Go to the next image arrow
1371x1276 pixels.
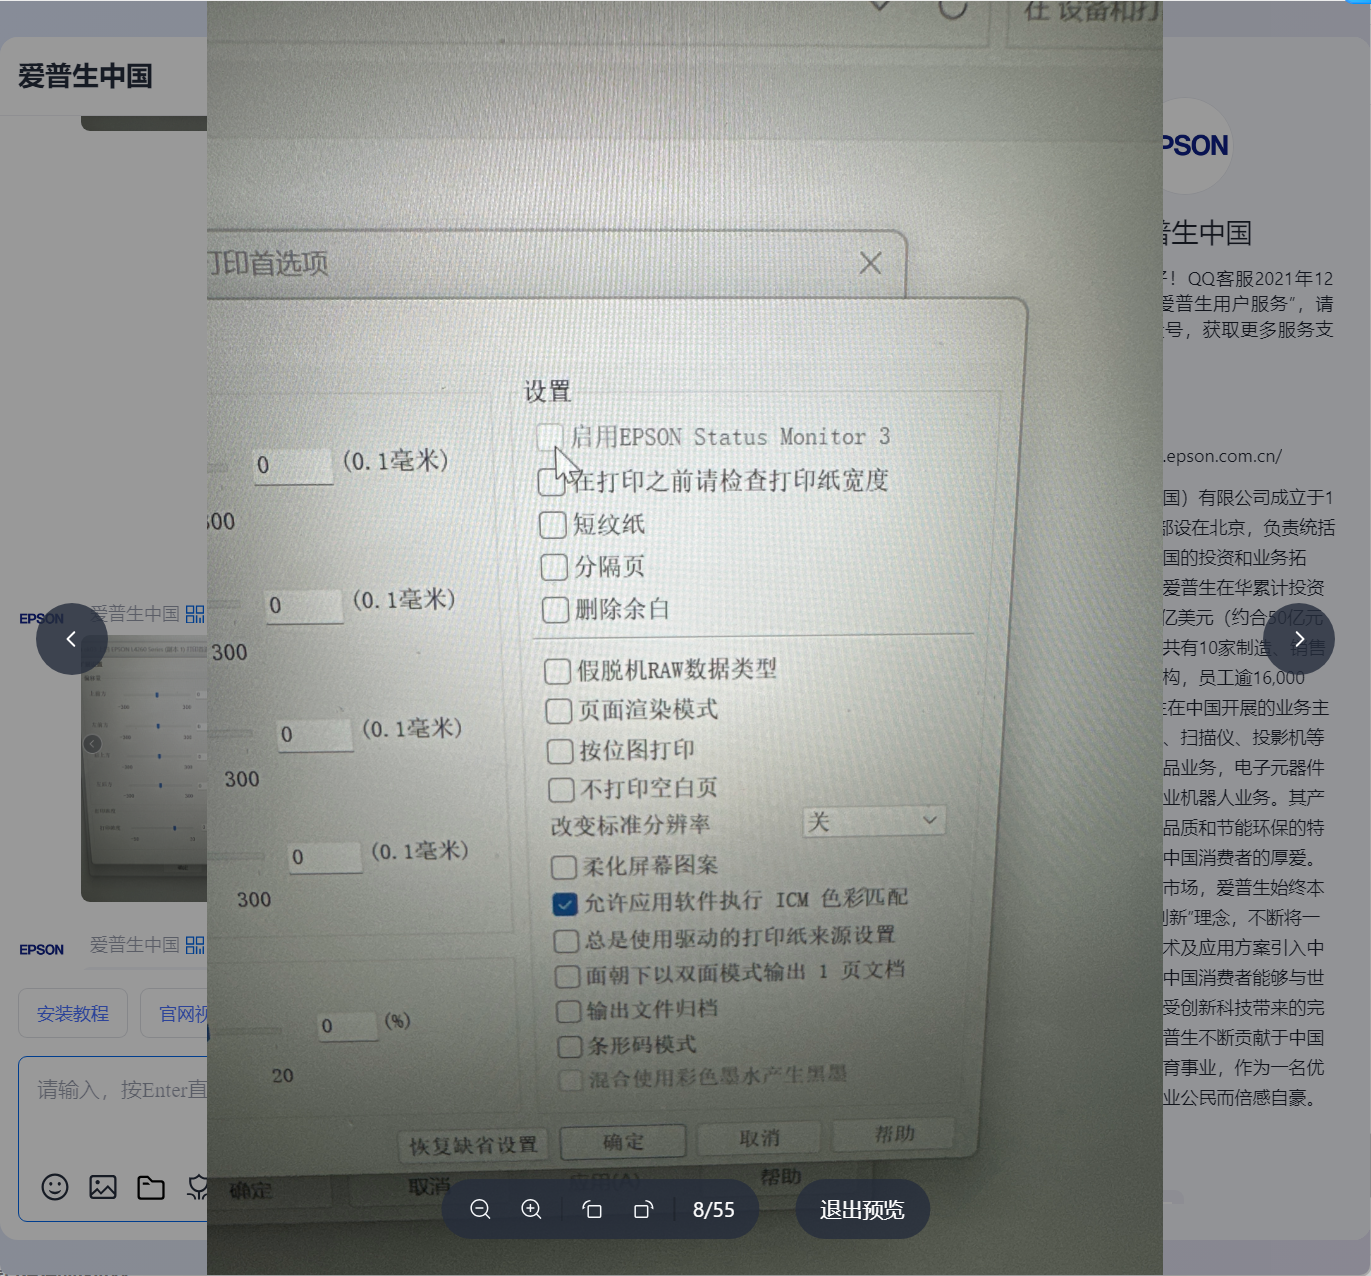click(1299, 639)
